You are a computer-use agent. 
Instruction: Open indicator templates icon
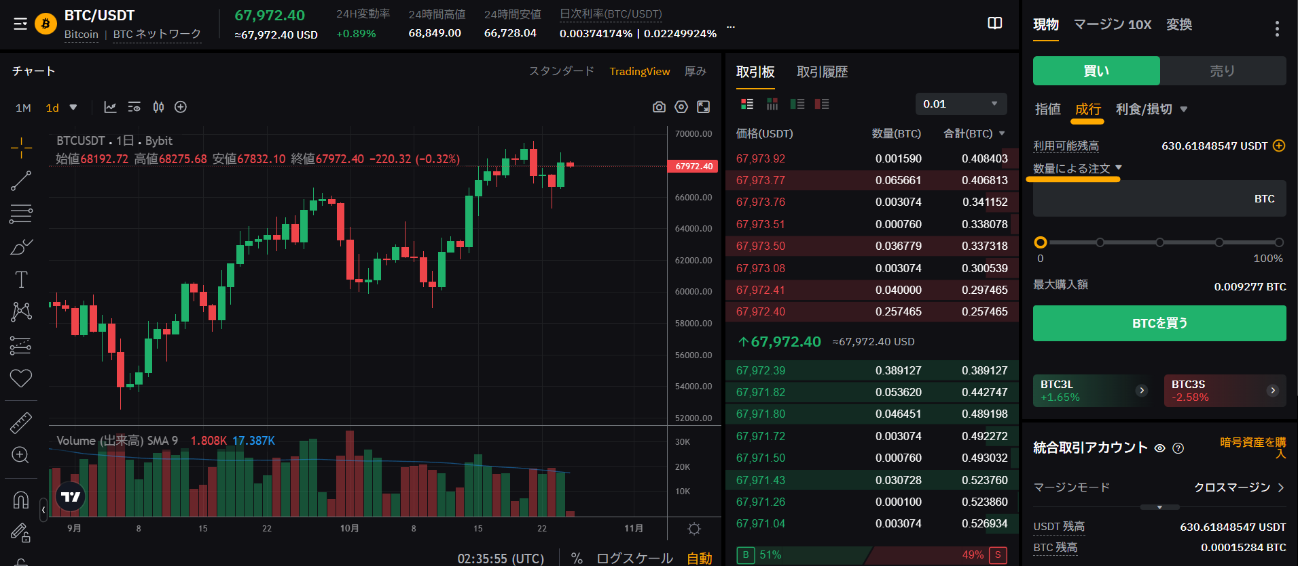134,107
